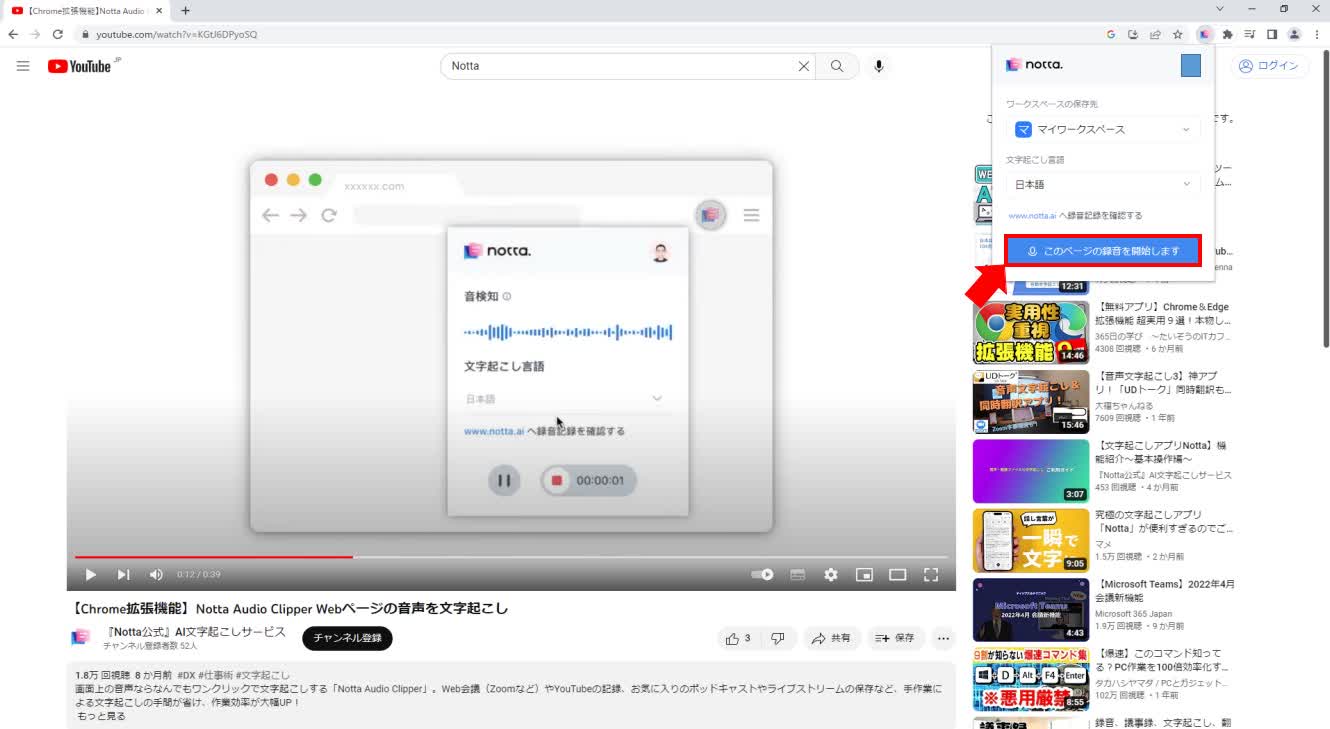Clear the Notta search text with X
Viewport: 1330px width, 729px height.
[803, 66]
